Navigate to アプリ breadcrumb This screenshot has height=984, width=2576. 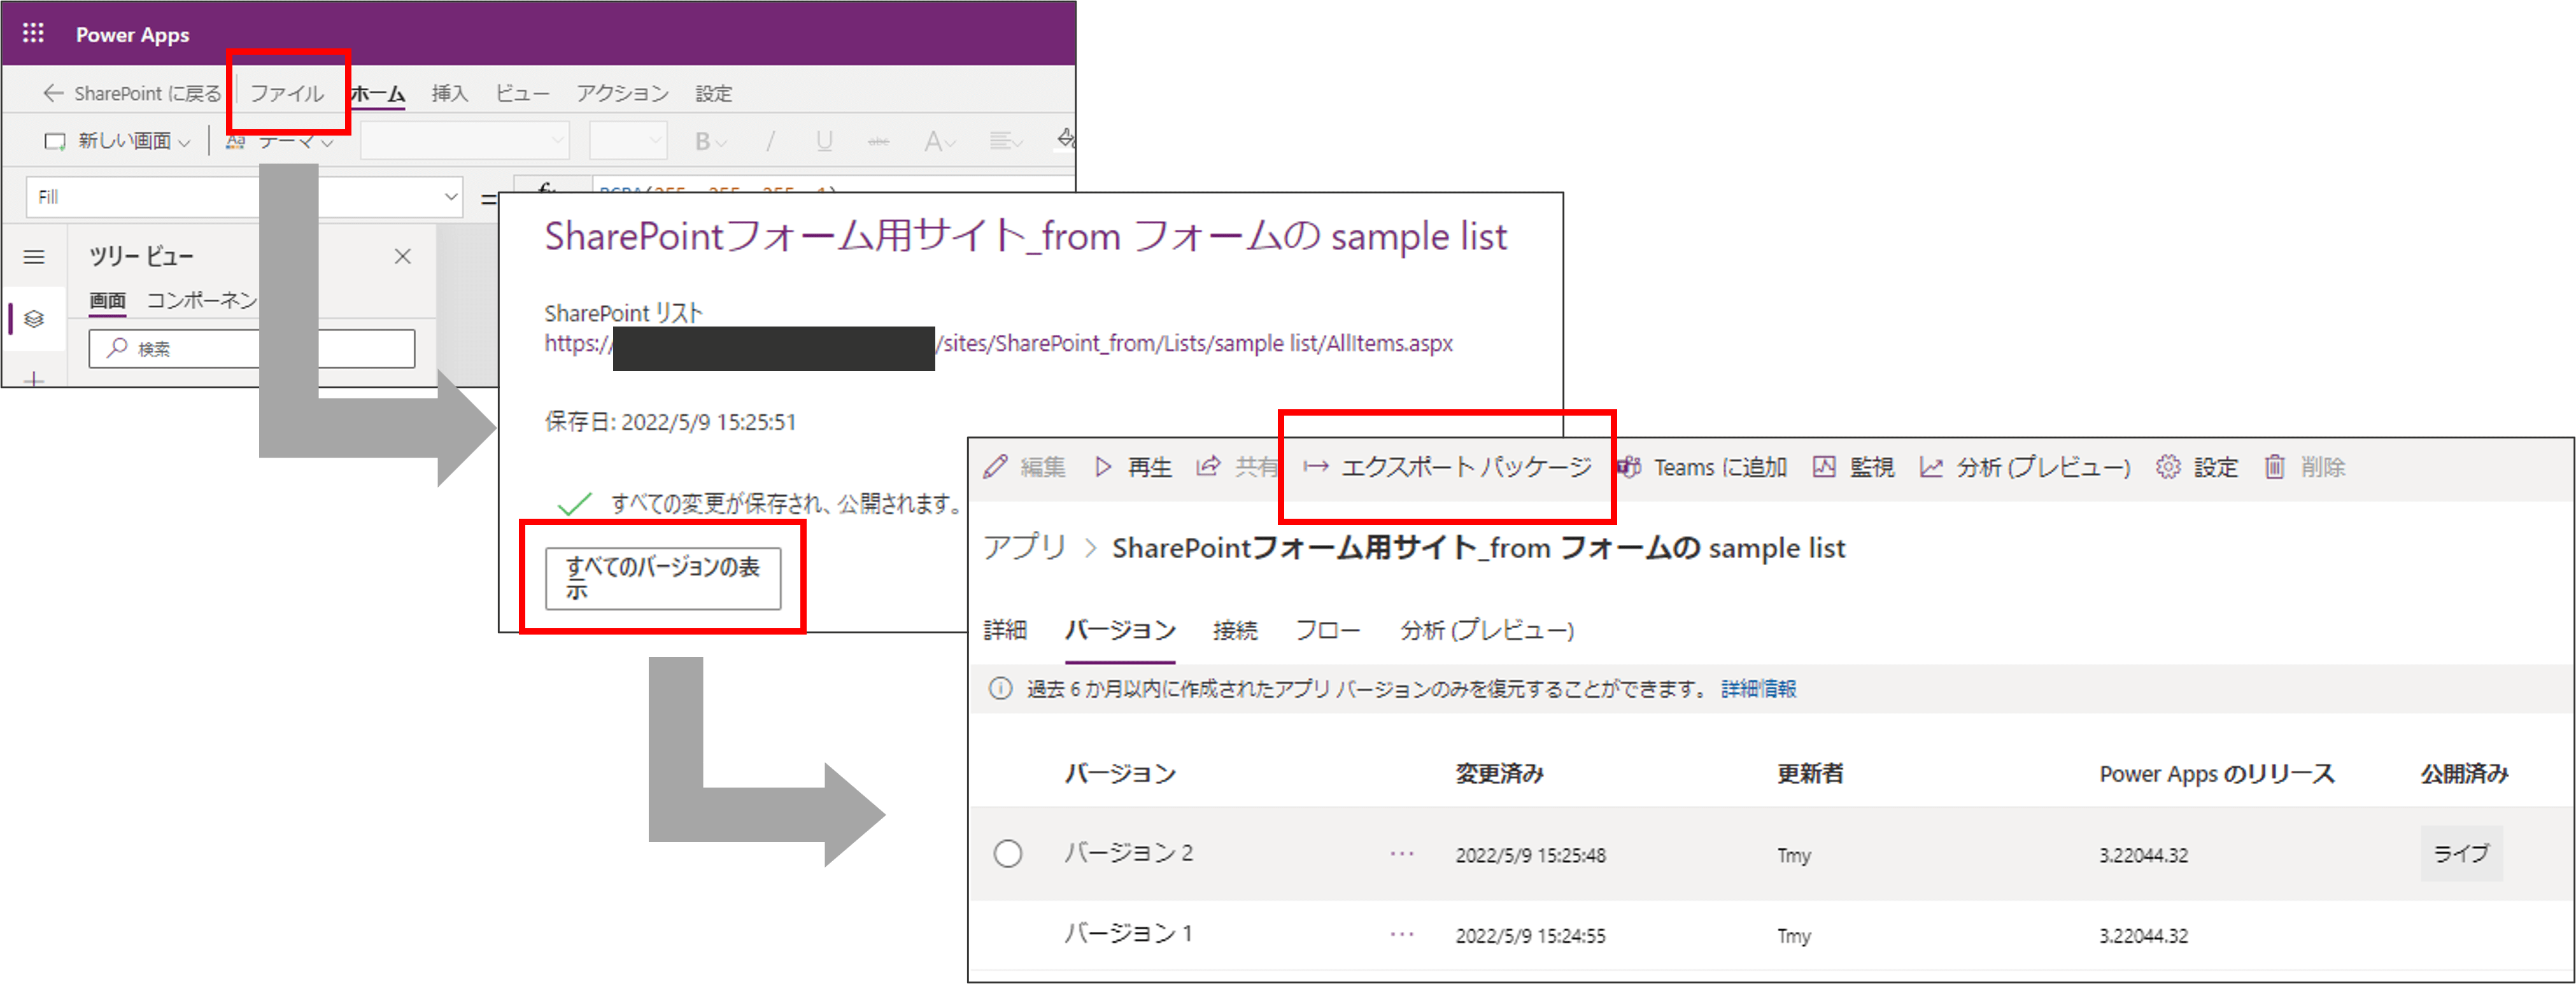[1024, 547]
